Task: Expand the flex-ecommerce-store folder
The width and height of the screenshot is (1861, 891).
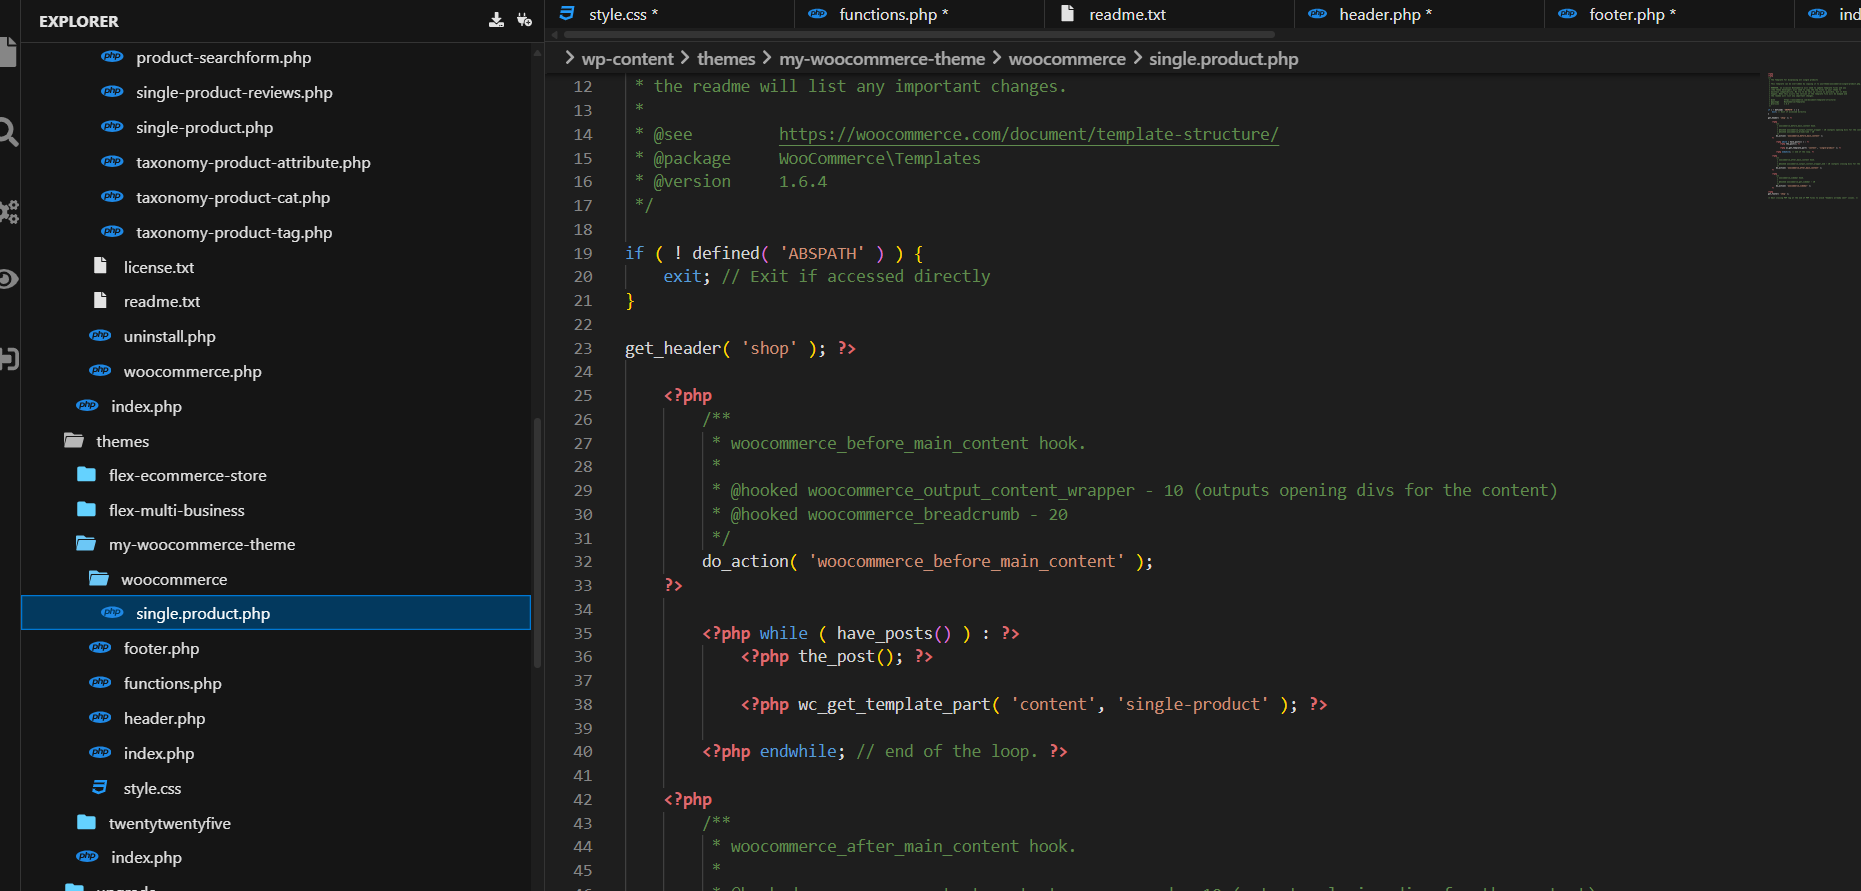Action: click(x=87, y=475)
